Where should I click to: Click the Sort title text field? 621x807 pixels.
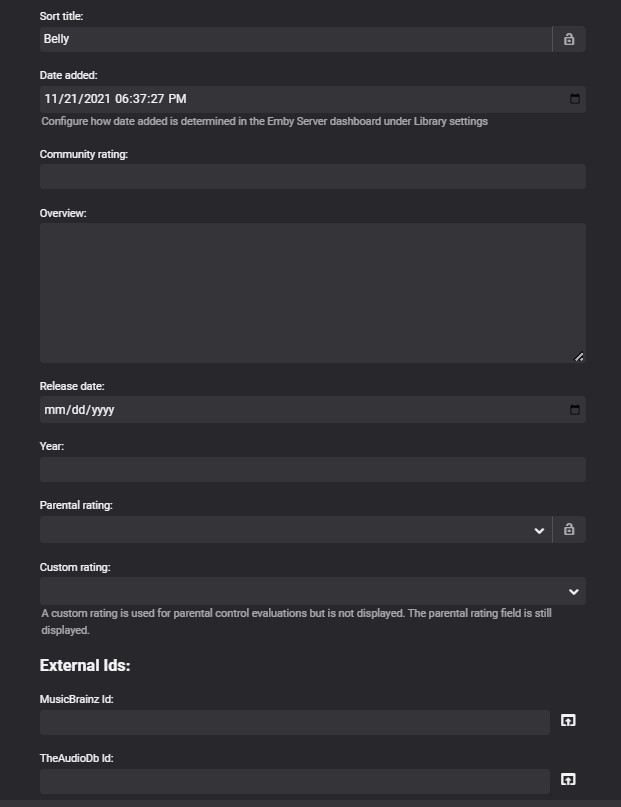pos(295,39)
